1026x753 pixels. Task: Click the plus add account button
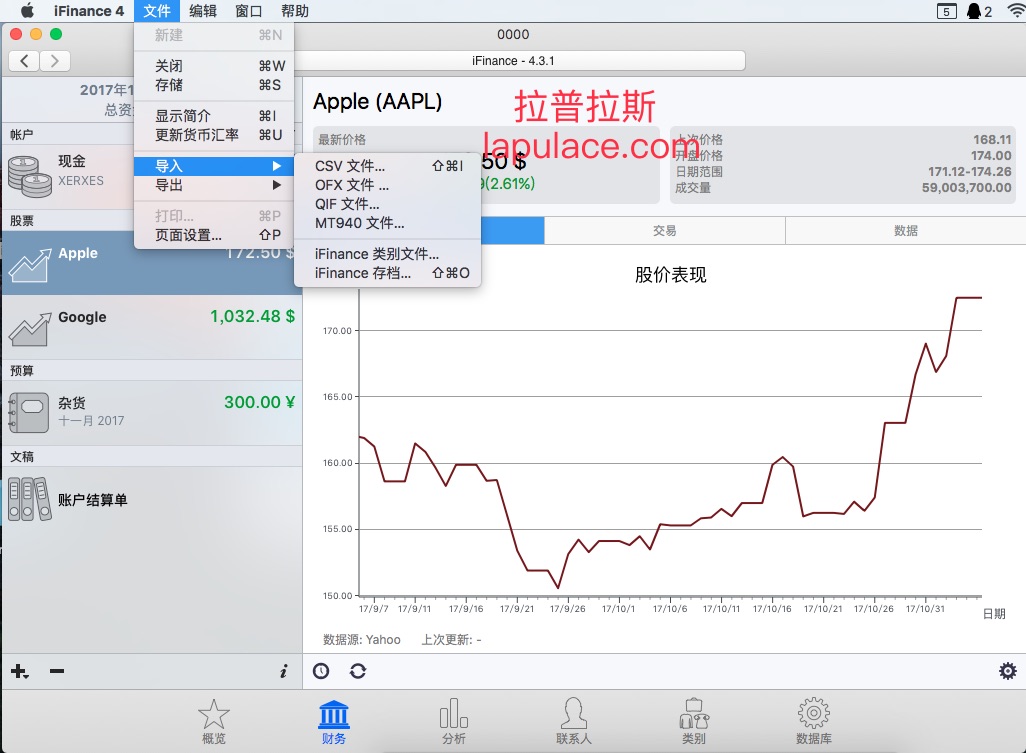tap(20, 671)
